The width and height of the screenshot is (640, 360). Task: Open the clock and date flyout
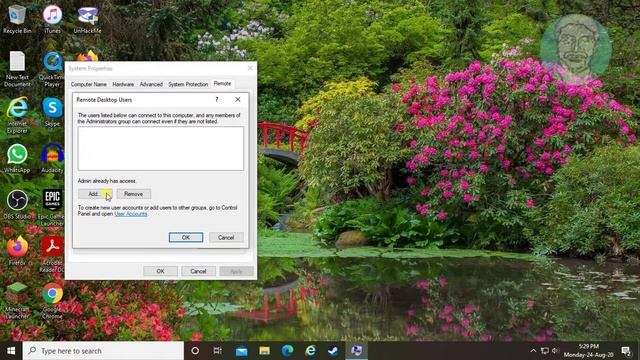point(589,351)
